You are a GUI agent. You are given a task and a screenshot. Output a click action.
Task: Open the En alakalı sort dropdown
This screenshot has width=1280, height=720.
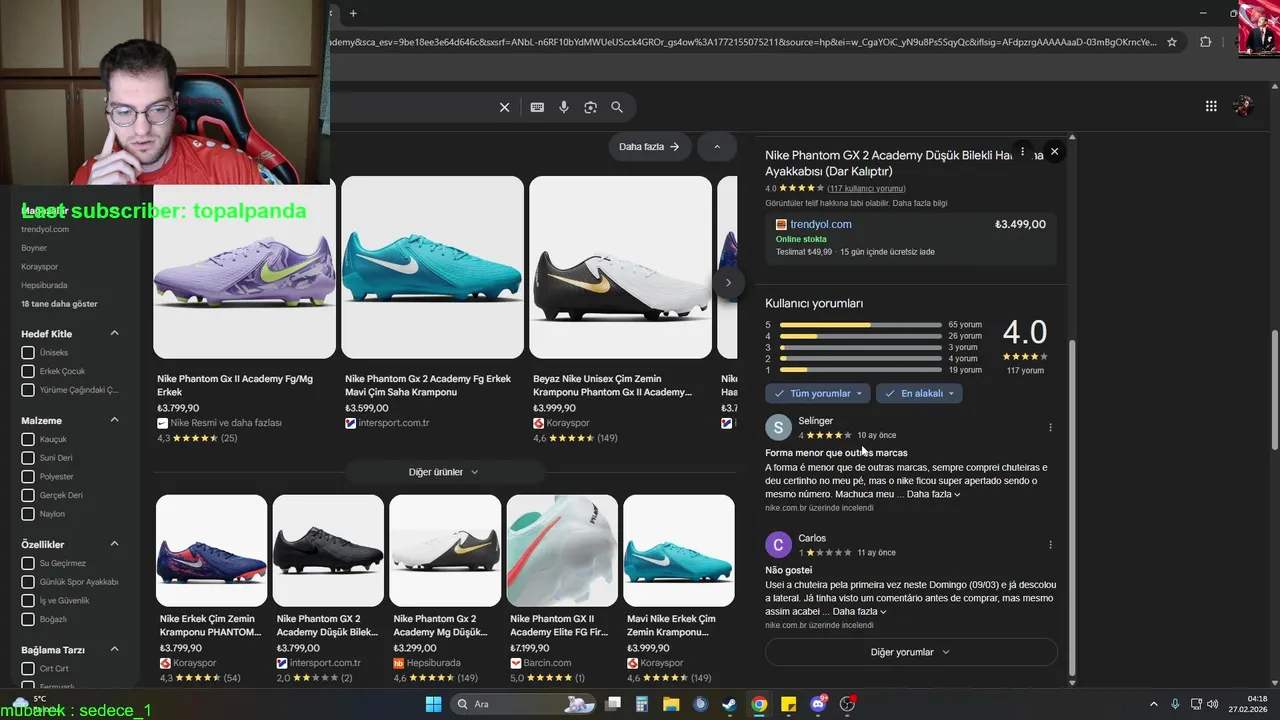point(919,393)
